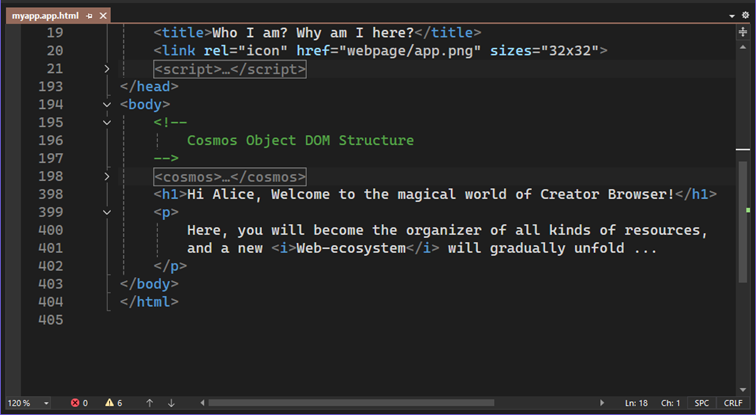Collapse the p element on line 399
The height and width of the screenshot is (415, 756).
[x=107, y=212]
